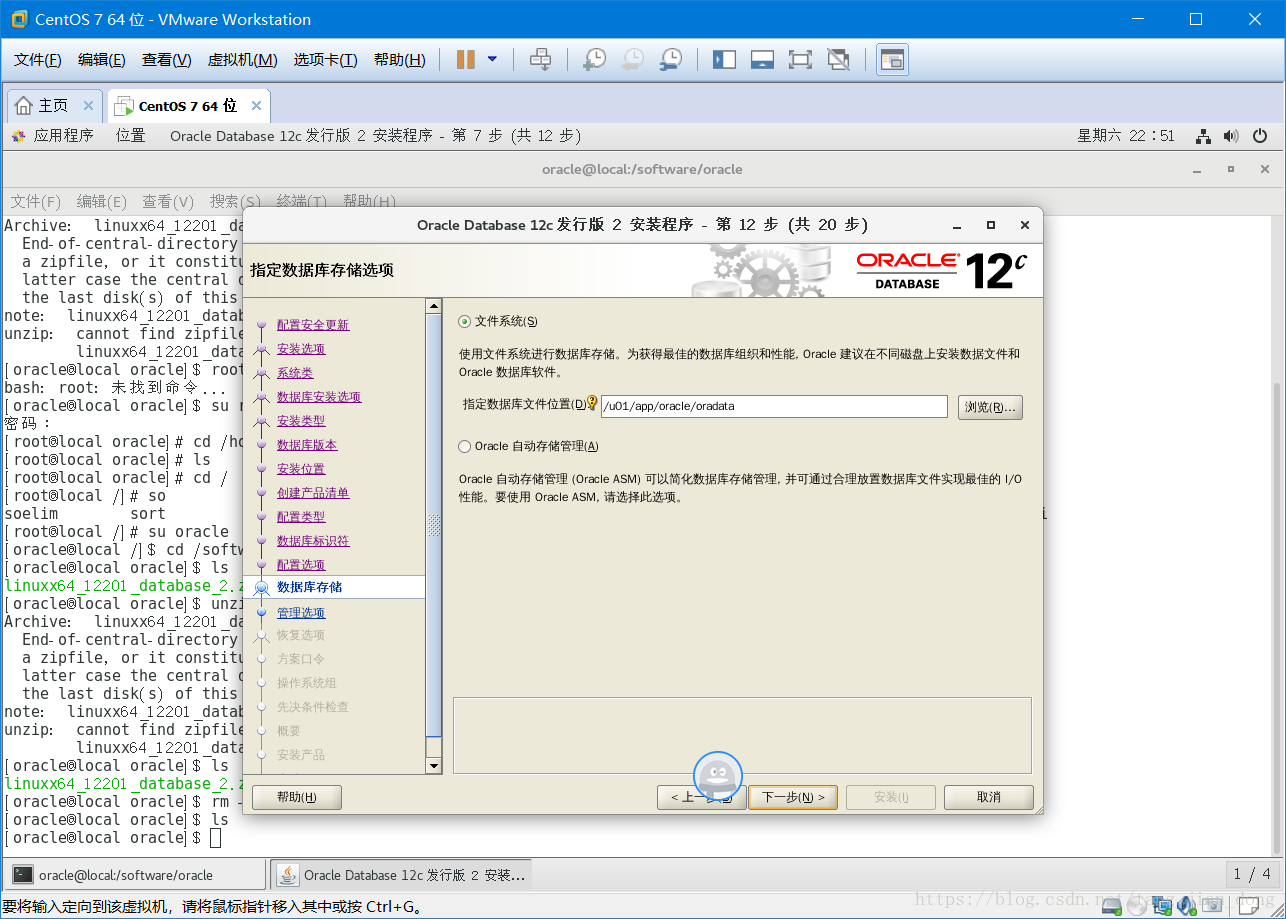Open the 查看(V) menu in VMware
The image size is (1286, 919).
point(166,60)
